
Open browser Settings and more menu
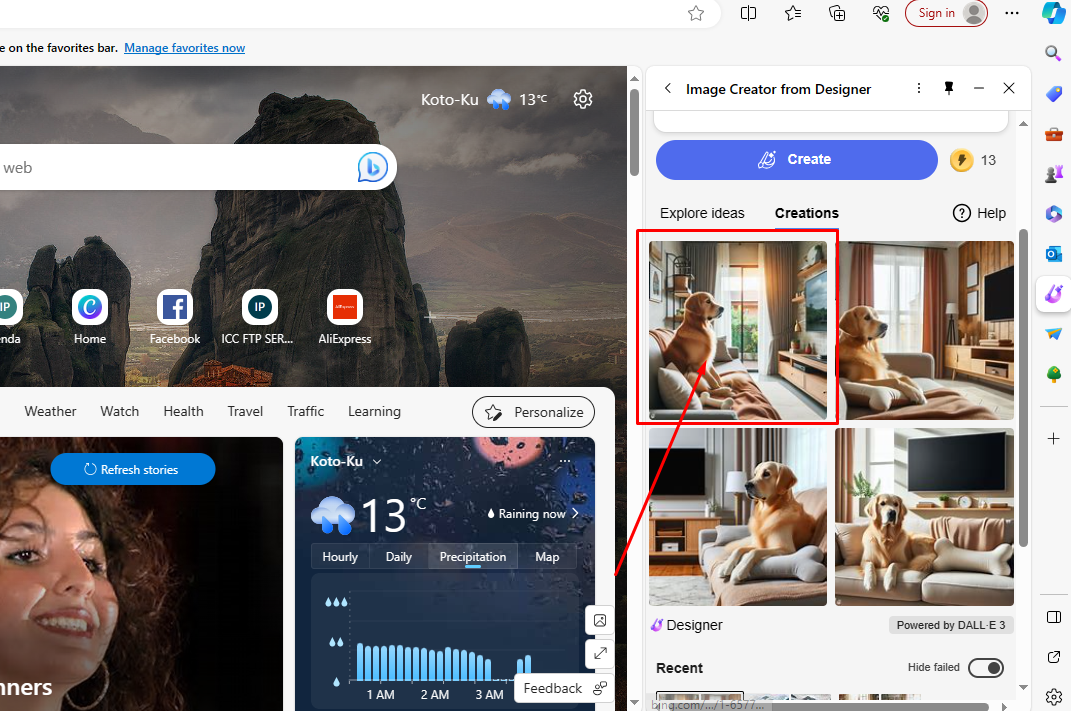coord(1012,13)
